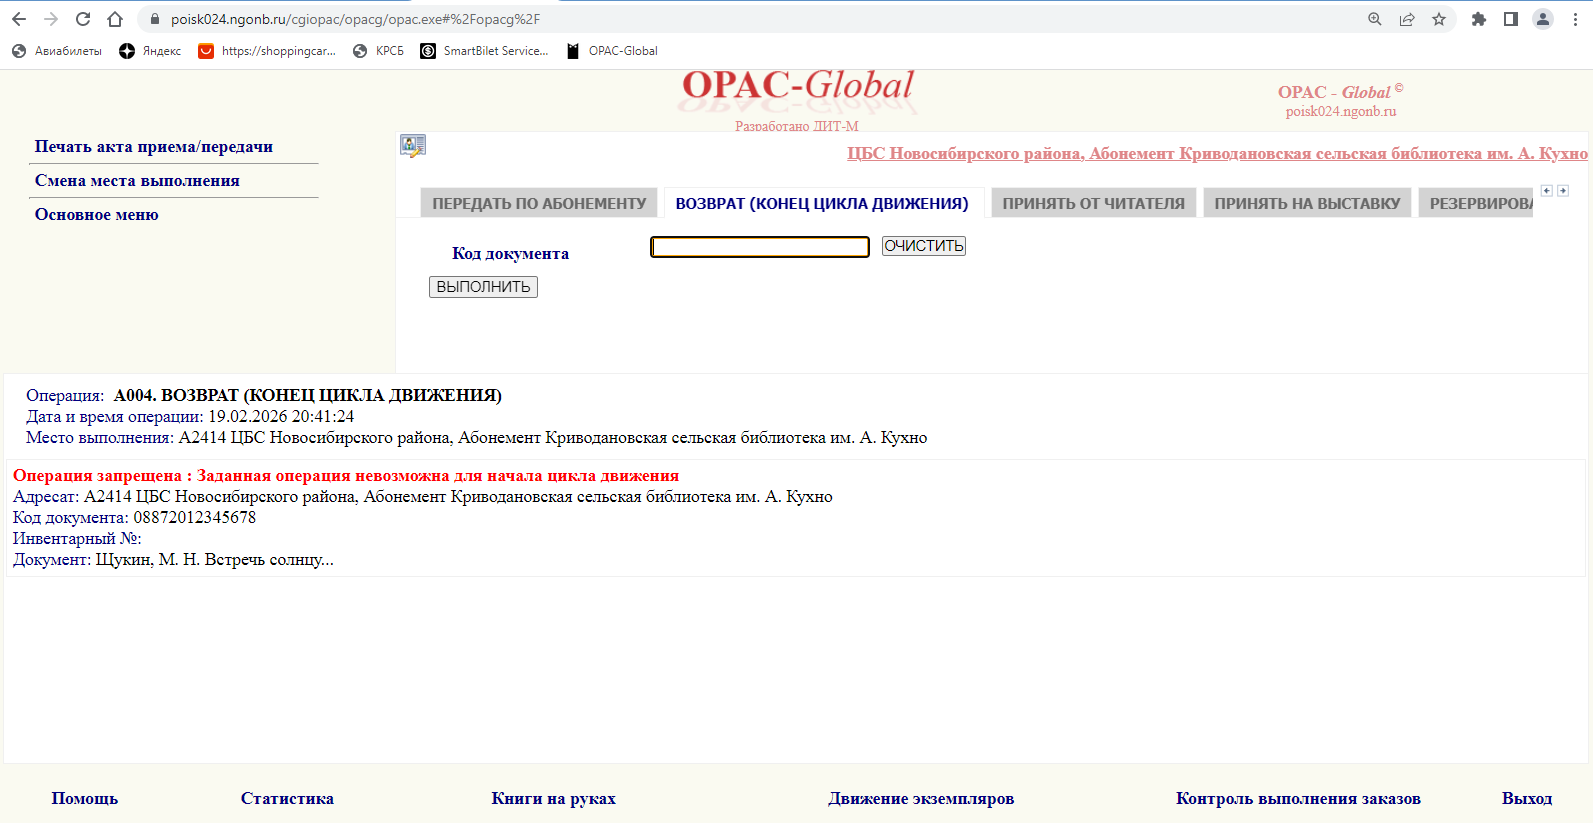Click the reader profile icon above the tabs

click(413, 146)
